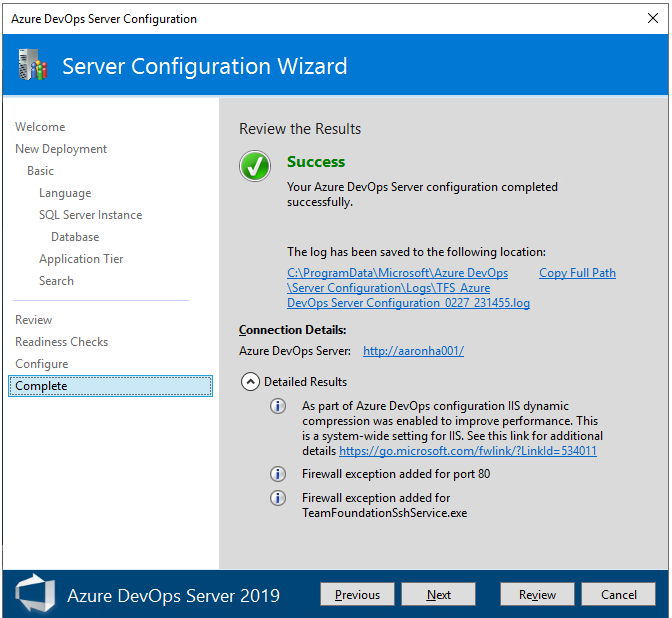Click the 'TeamFoundationSshService.exe' firewall exception text
This screenshot has width=672, height=618.
(384, 505)
